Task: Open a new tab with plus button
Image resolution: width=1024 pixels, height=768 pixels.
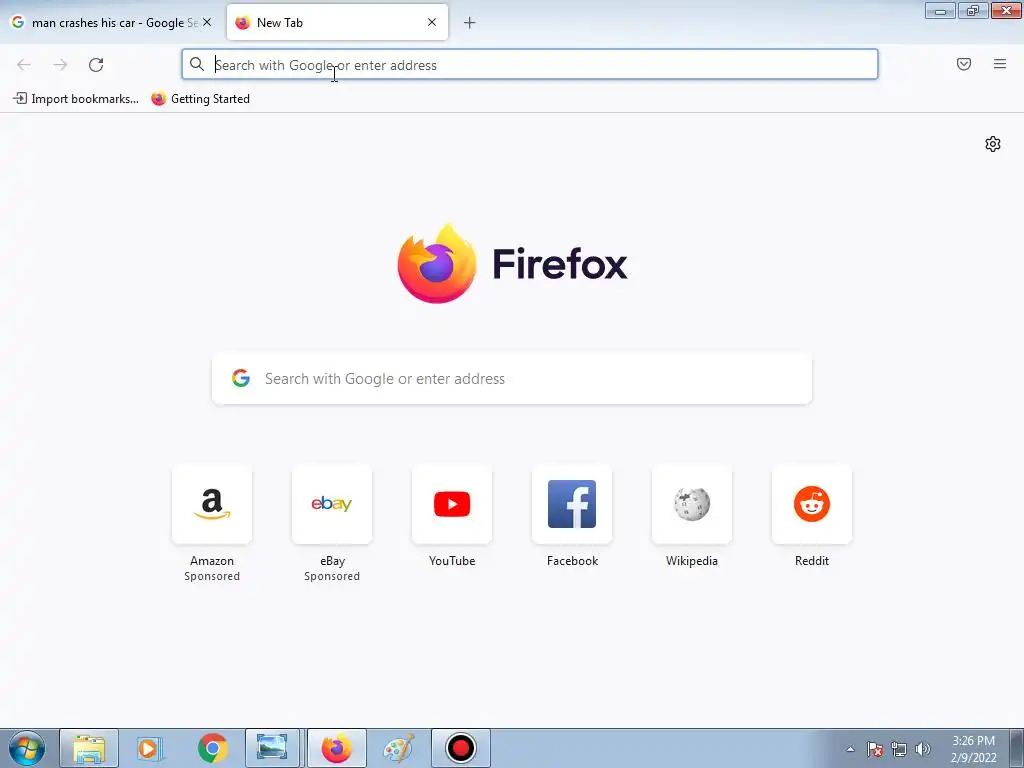Action: pyautogui.click(x=470, y=23)
